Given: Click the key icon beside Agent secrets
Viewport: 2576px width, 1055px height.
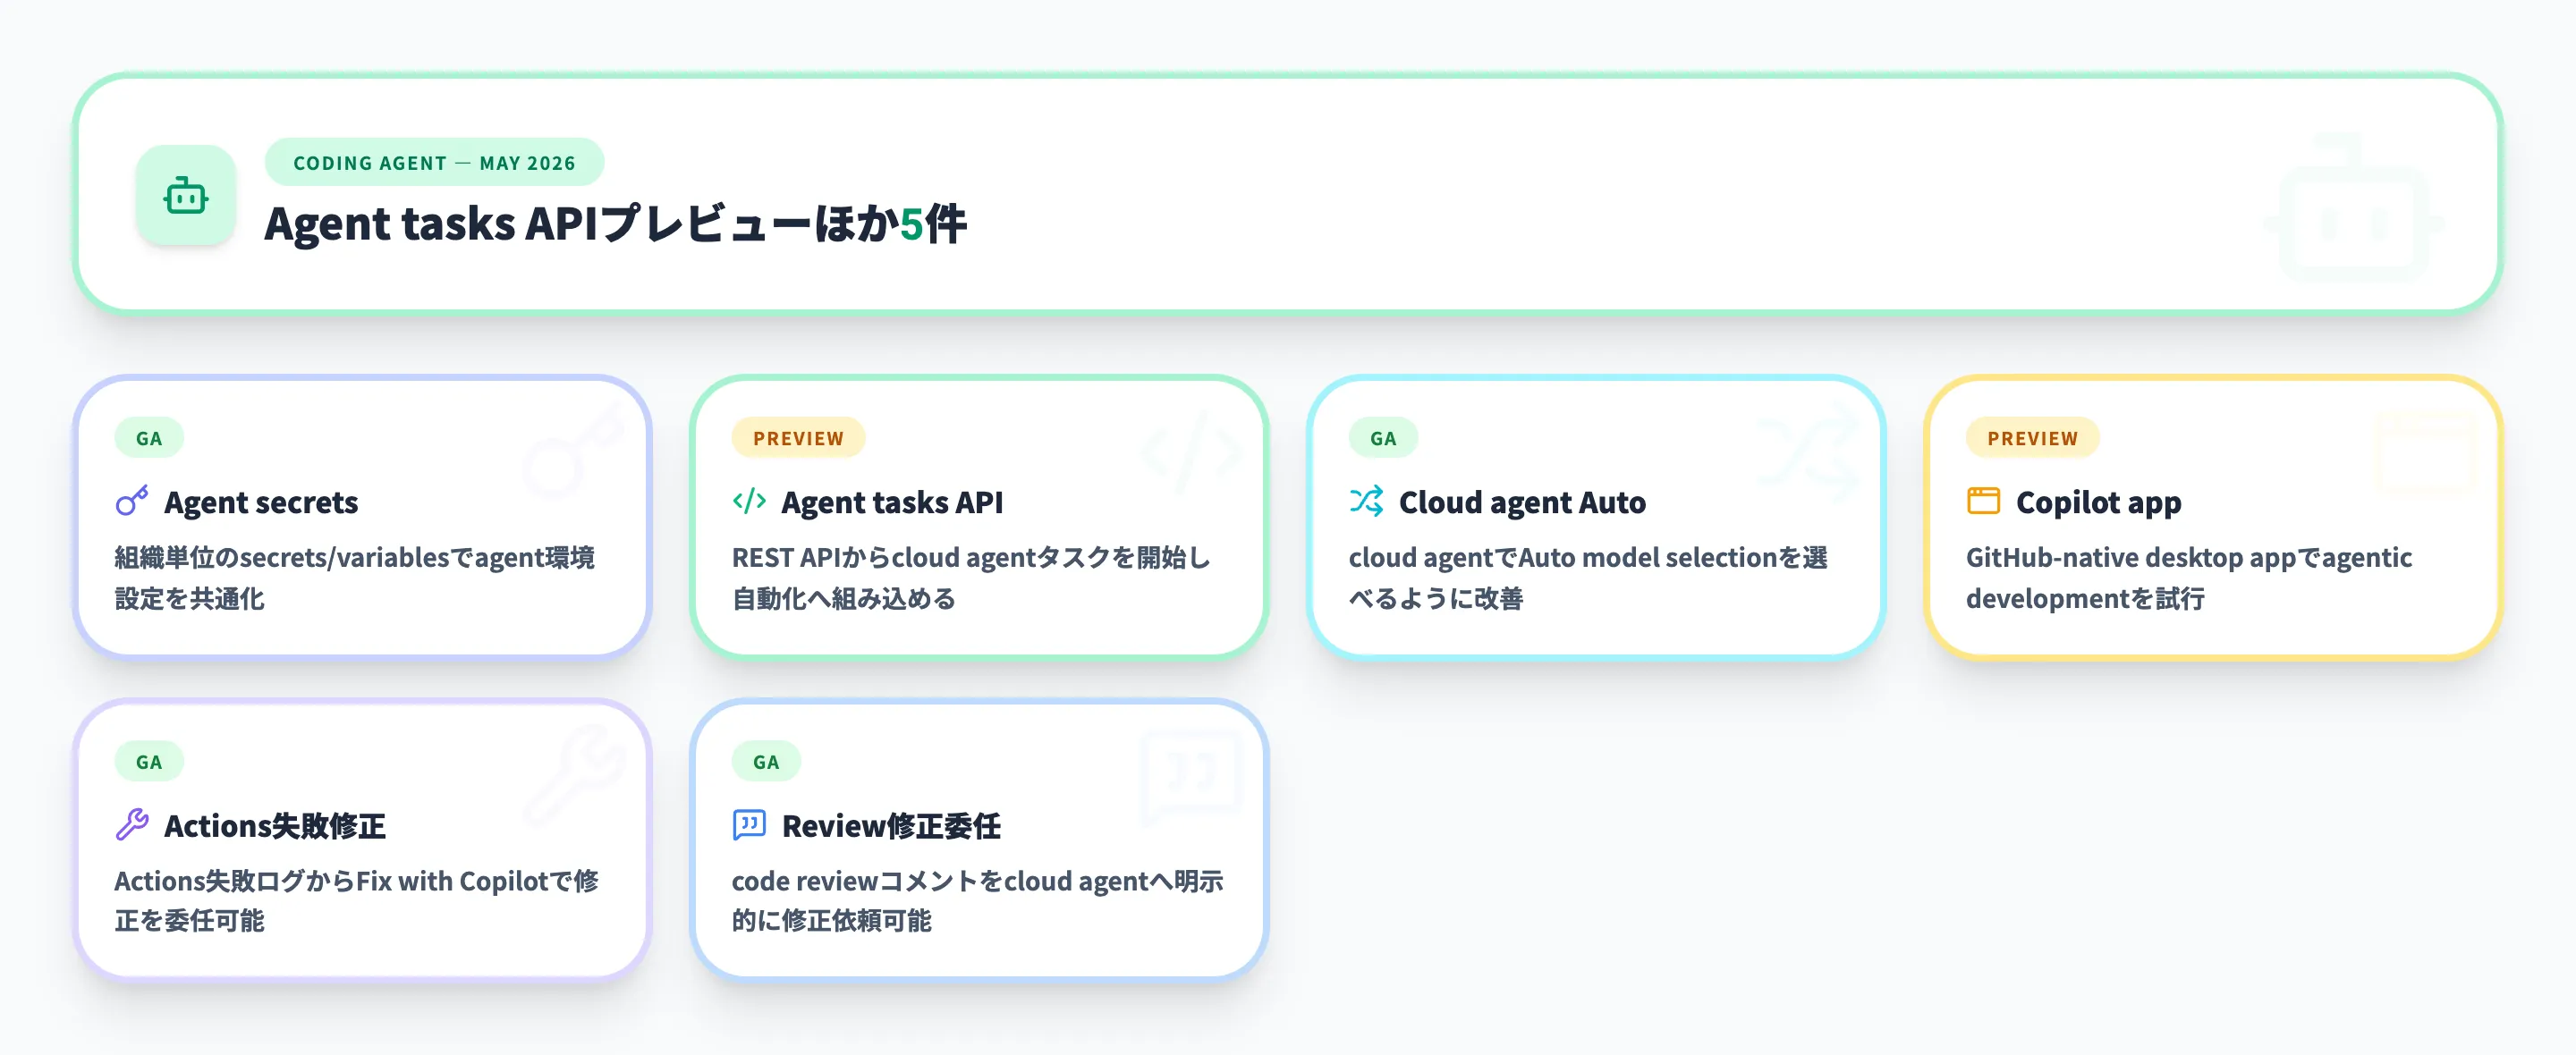Looking at the screenshot, I should click(x=132, y=501).
